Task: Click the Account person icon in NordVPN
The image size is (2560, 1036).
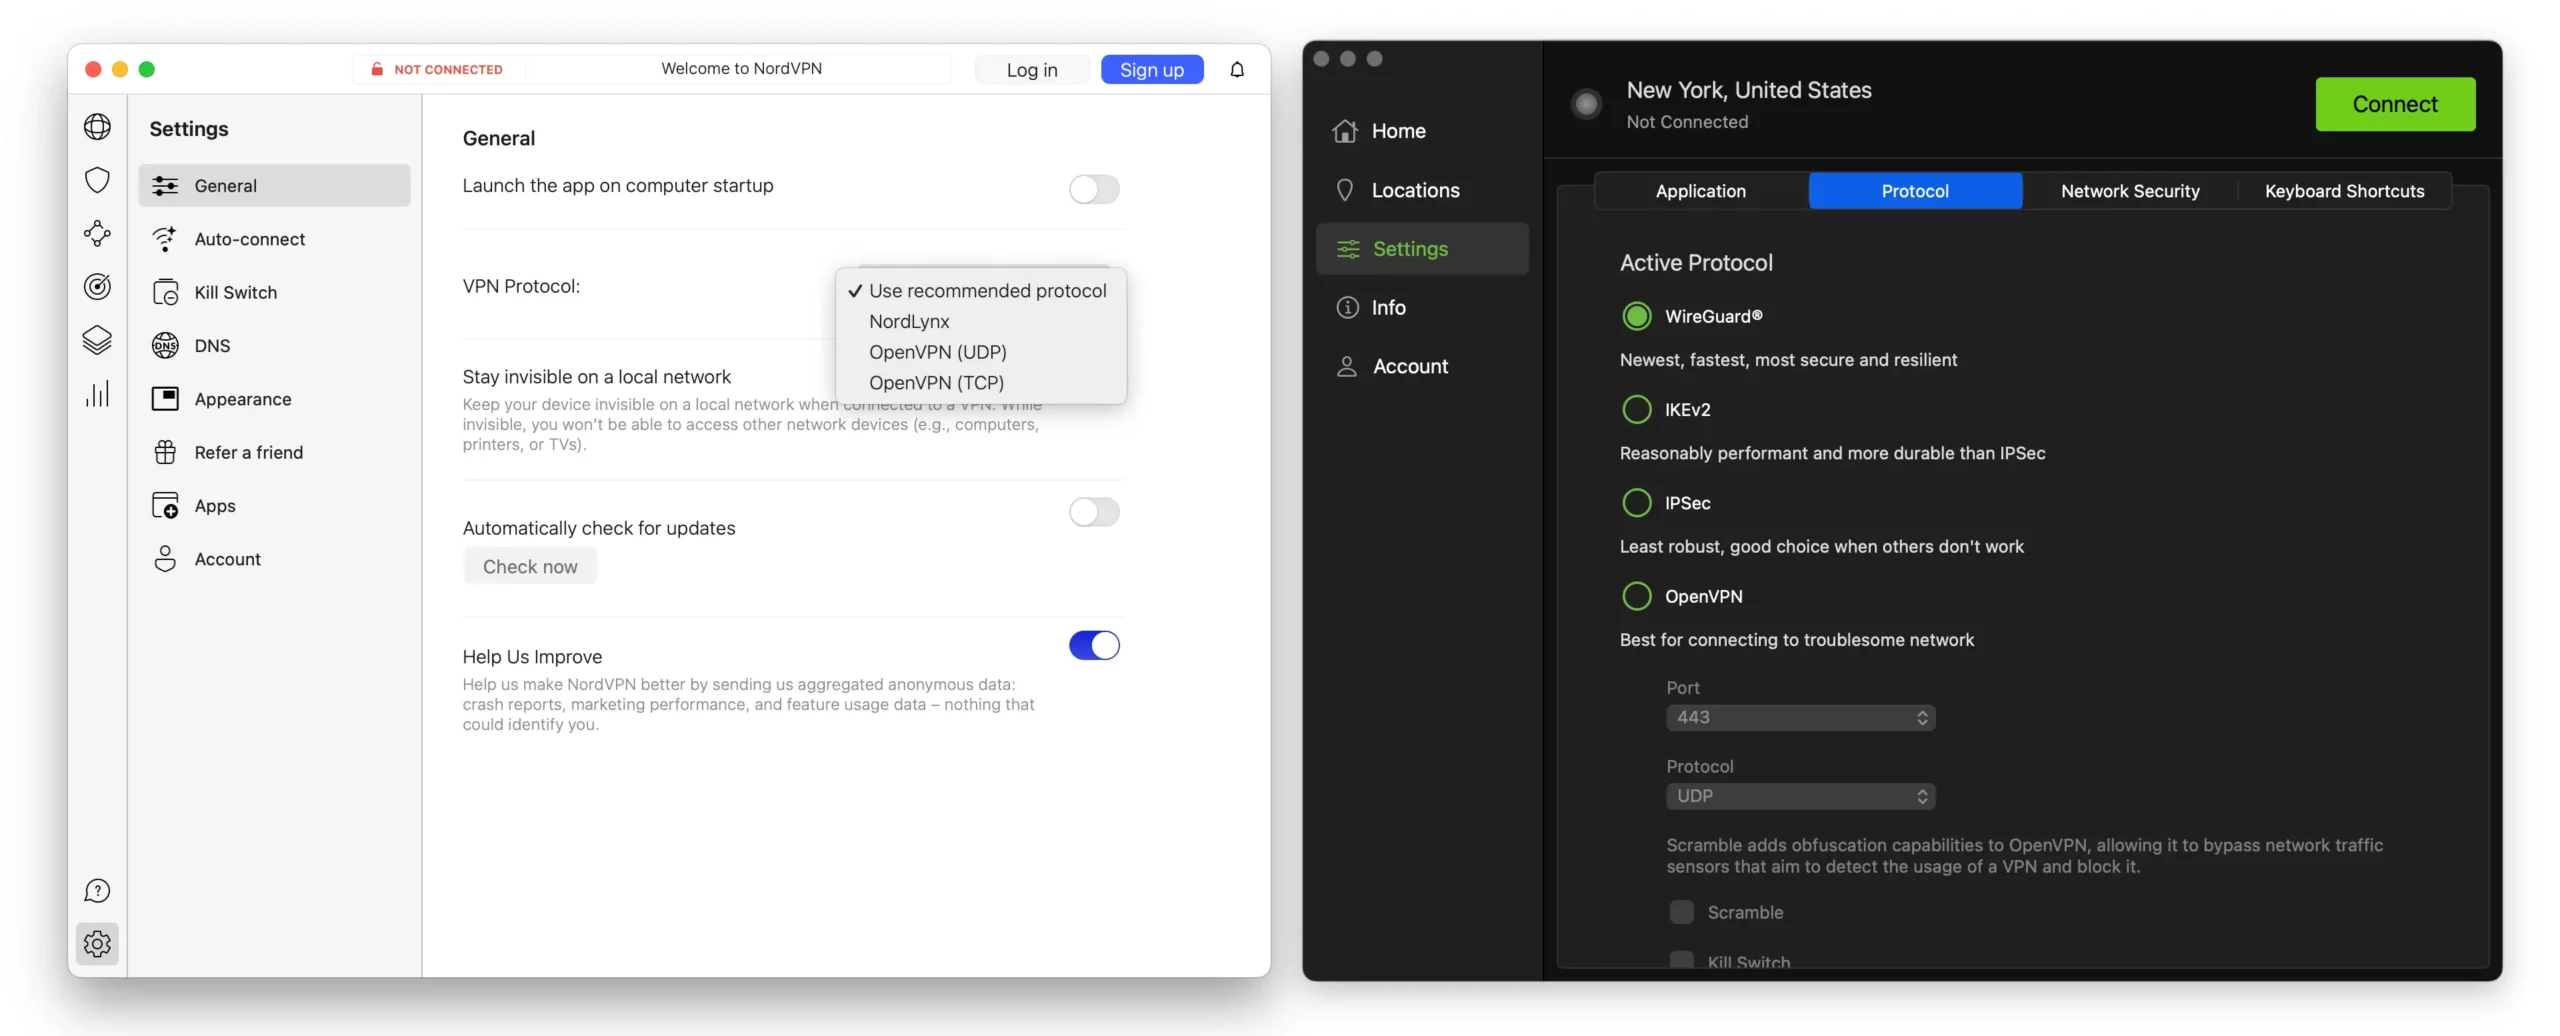Action: [x=165, y=559]
